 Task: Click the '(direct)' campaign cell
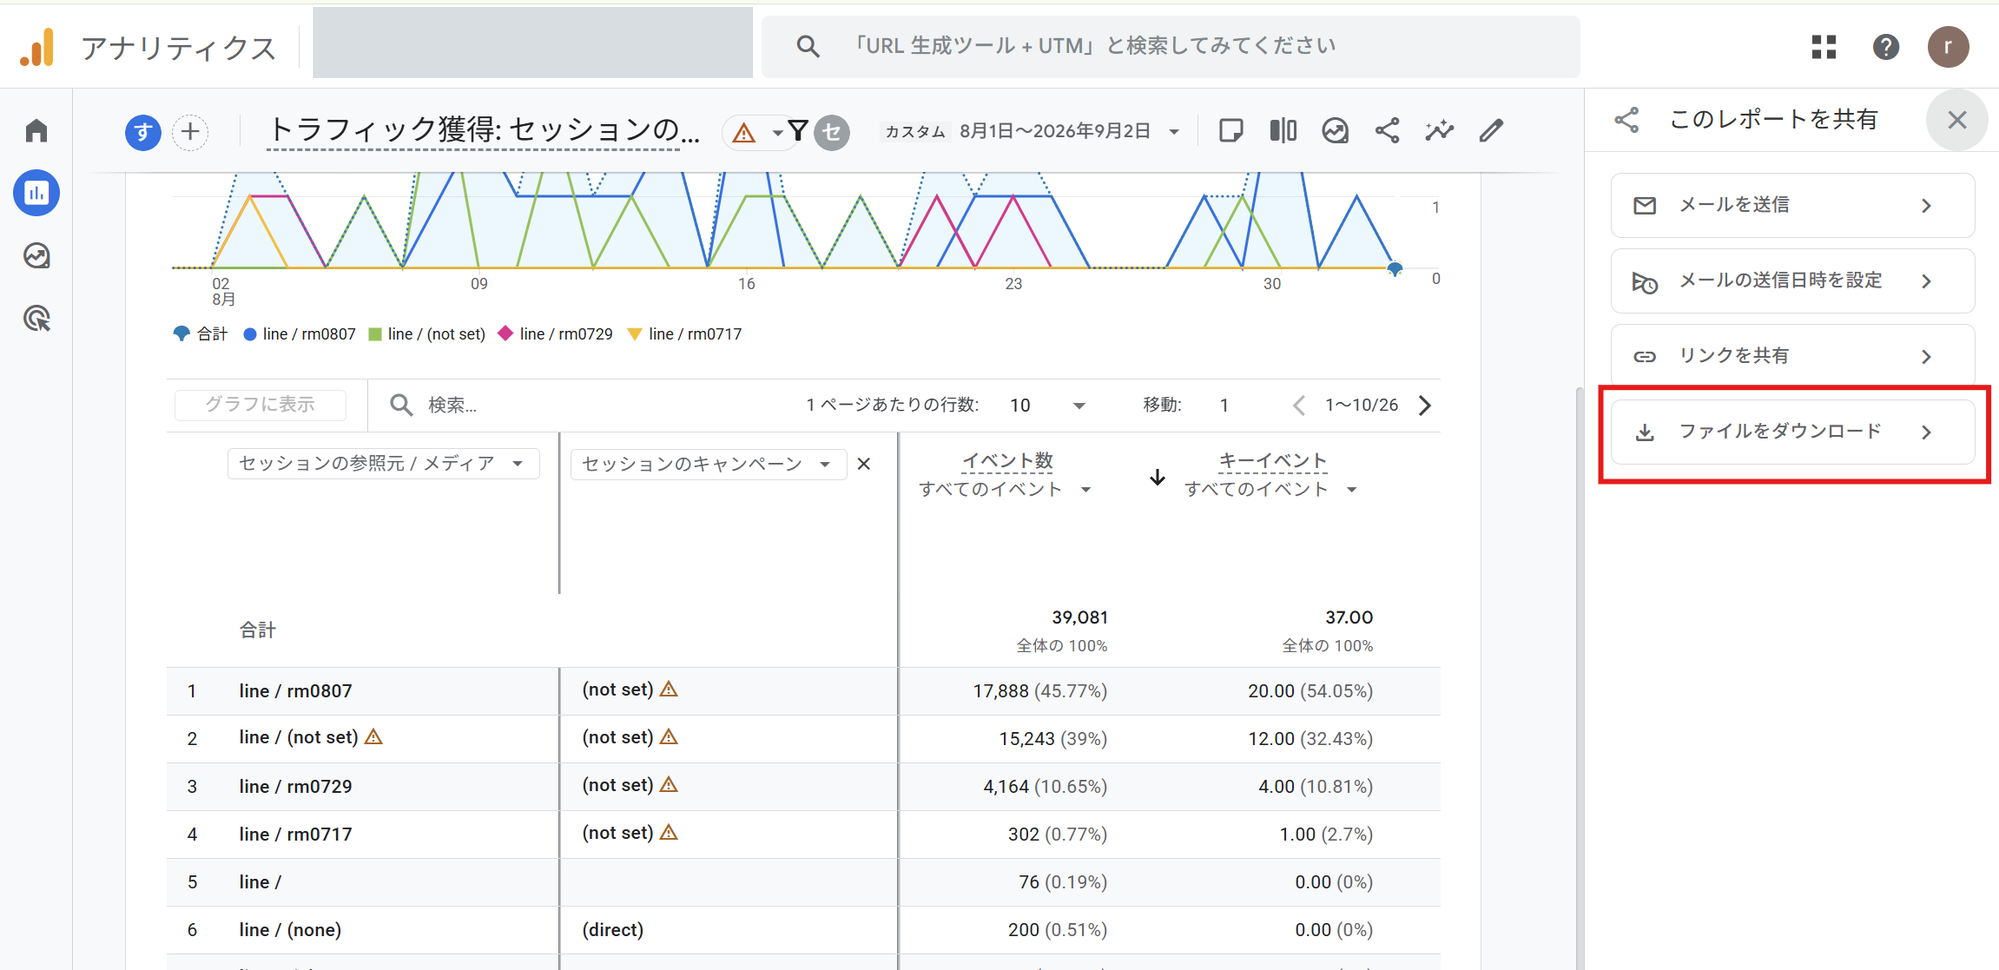[613, 930]
